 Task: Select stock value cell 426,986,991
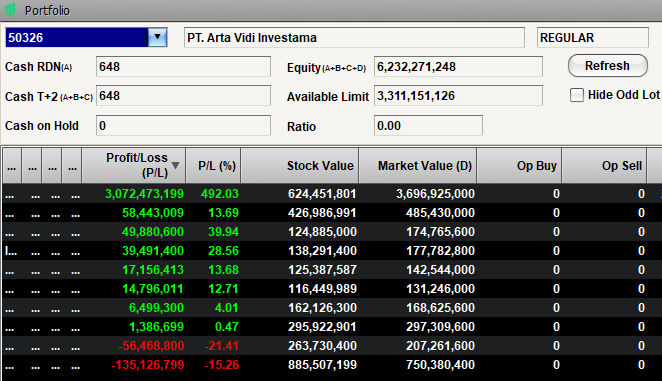pyautogui.click(x=322, y=213)
